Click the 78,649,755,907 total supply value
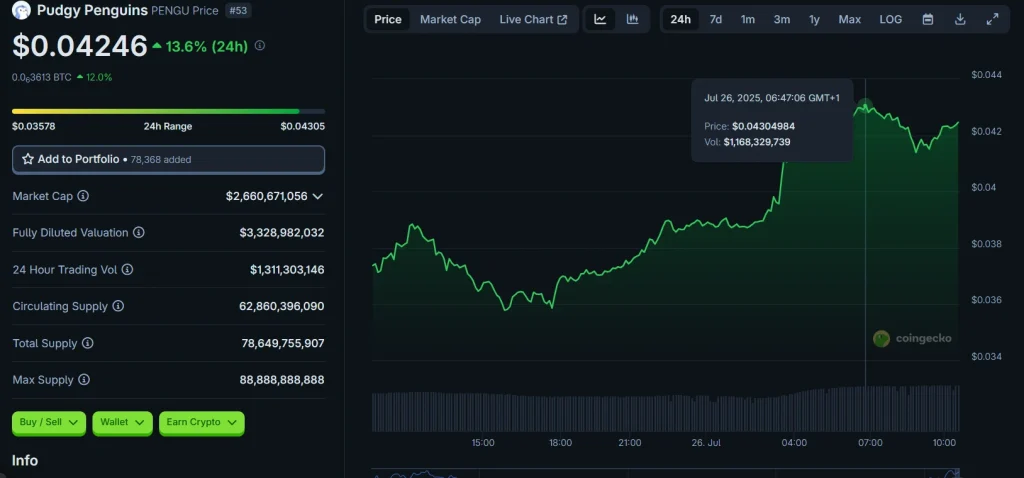This screenshot has width=1024, height=478. pos(282,343)
